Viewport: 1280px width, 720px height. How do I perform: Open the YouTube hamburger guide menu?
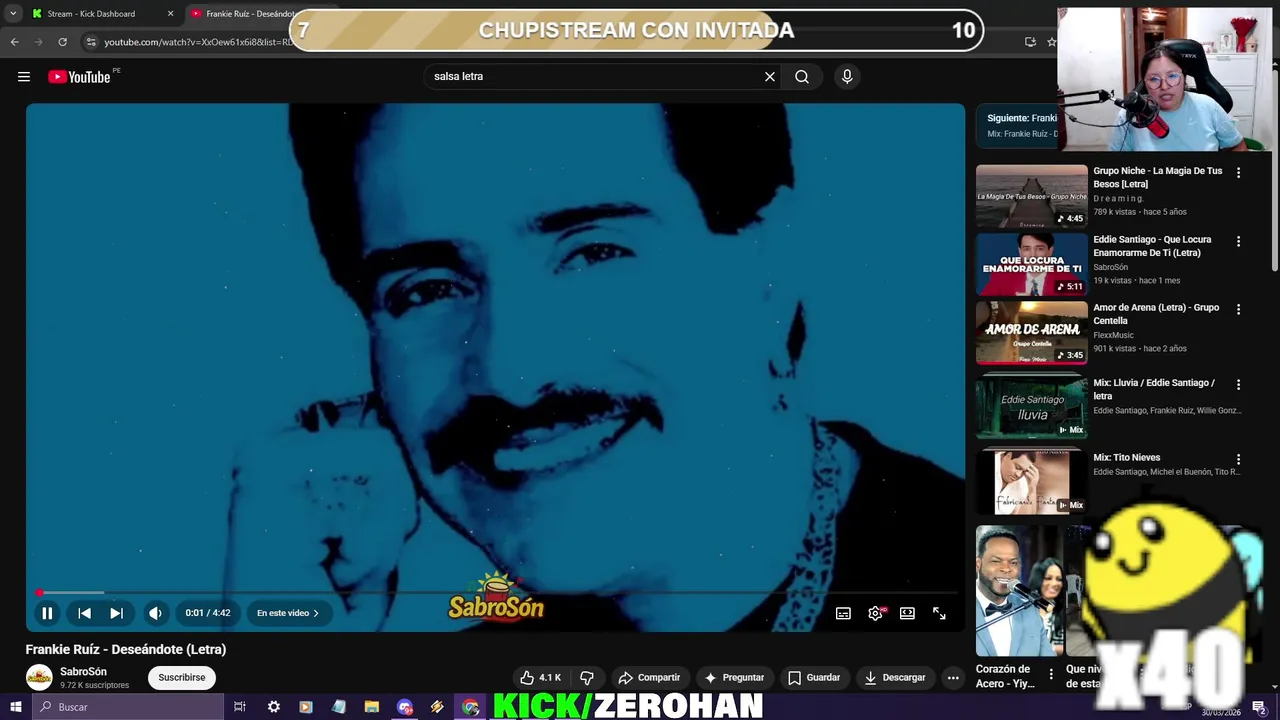pyautogui.click(x=24, y=77)
